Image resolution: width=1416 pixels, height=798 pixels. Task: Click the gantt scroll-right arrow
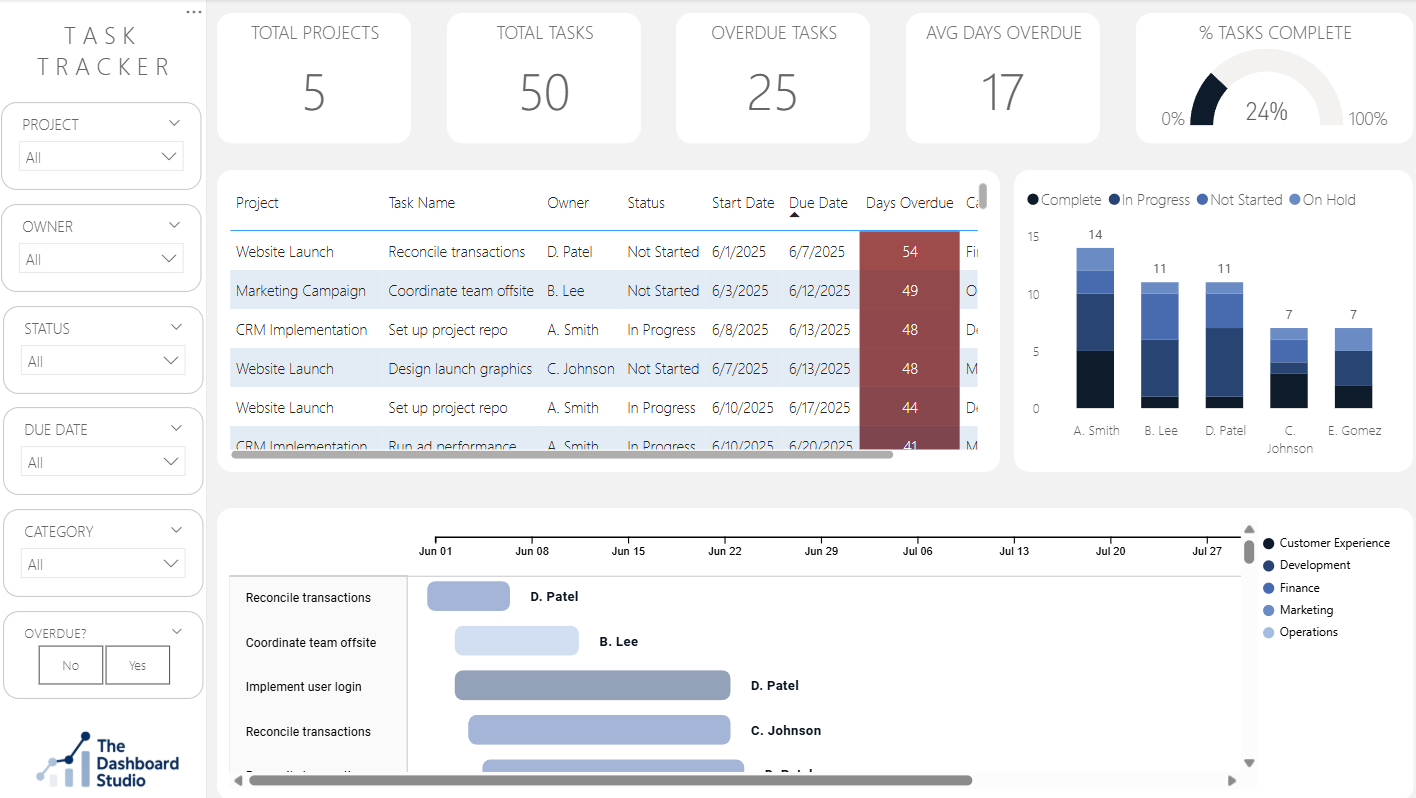[x=1232, y=780]
